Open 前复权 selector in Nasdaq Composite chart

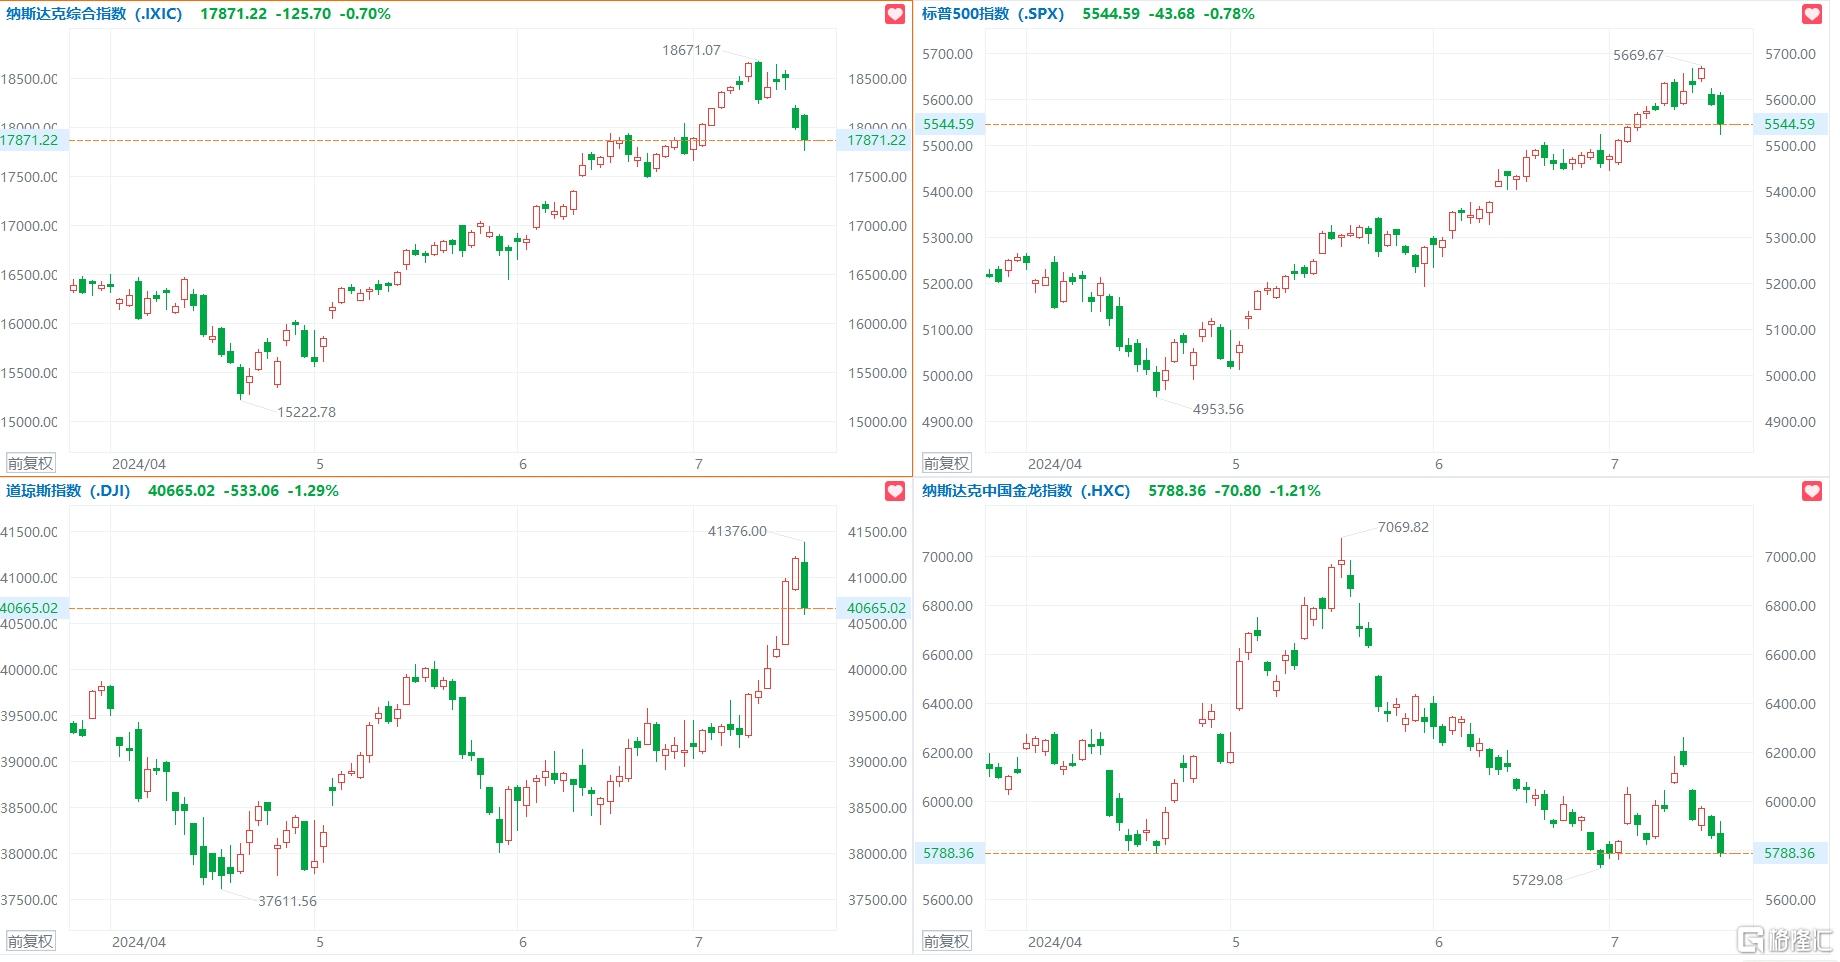[x=31, y=463]
